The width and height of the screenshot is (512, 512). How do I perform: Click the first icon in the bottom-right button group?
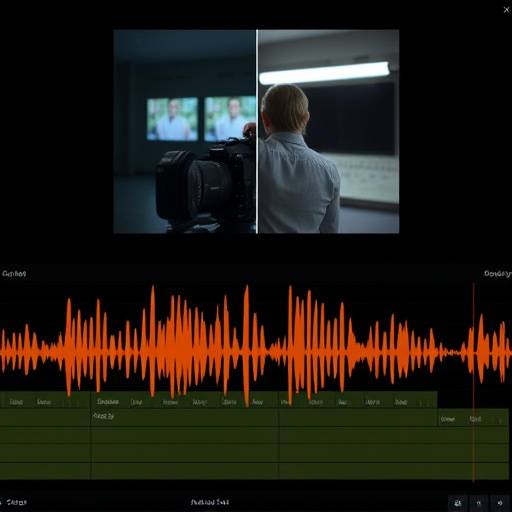tap(458, 503)
